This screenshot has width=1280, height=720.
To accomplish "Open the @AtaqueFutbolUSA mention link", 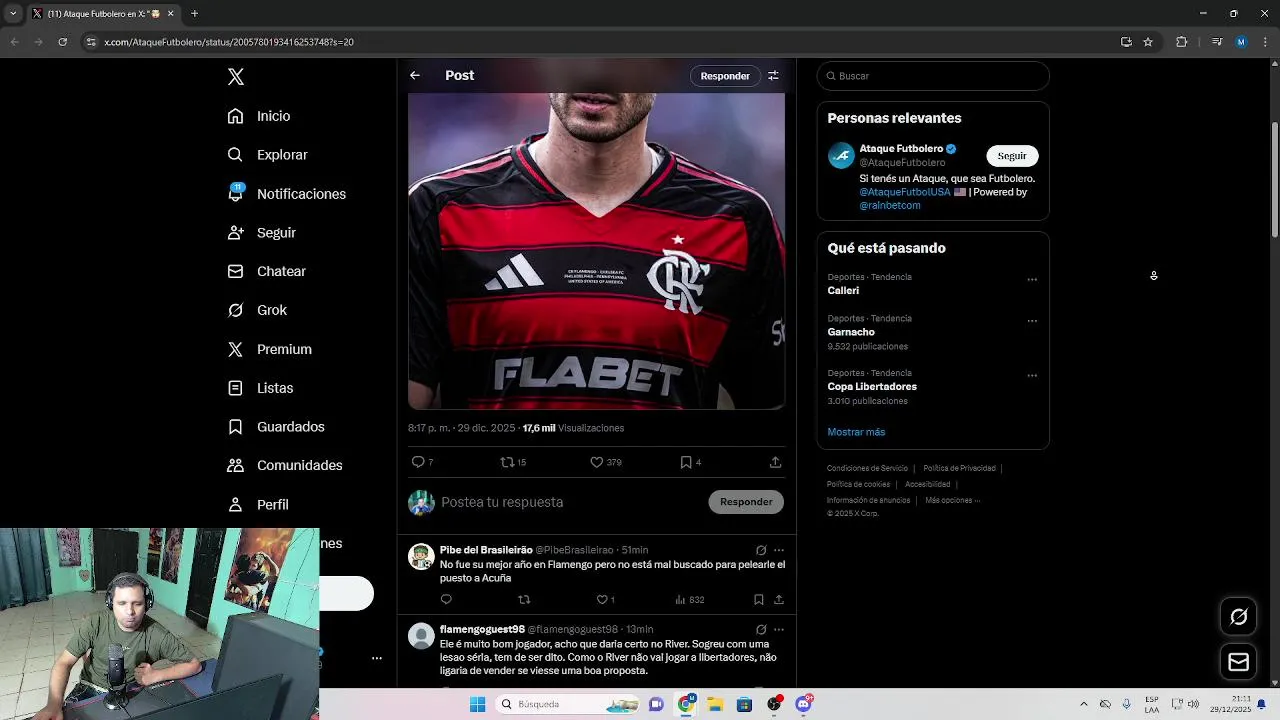I will point(905,192).
